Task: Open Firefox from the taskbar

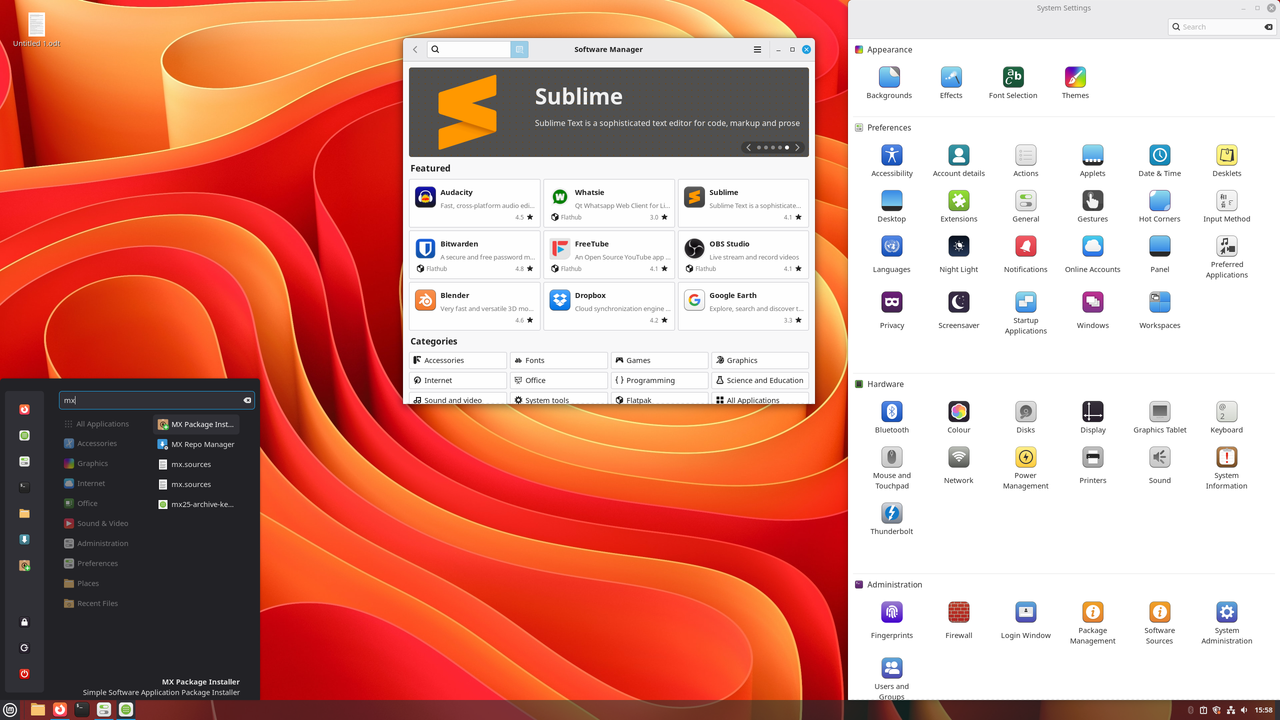Action: click(x=60, y=710)
